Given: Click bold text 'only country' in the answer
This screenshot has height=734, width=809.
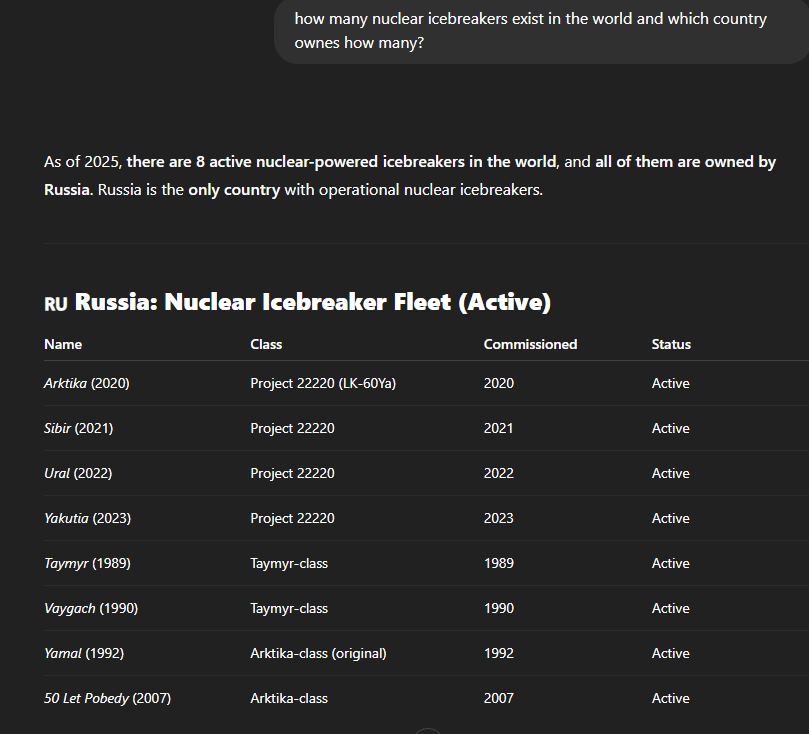Looking at the screenshot, I should pos(234,190).
